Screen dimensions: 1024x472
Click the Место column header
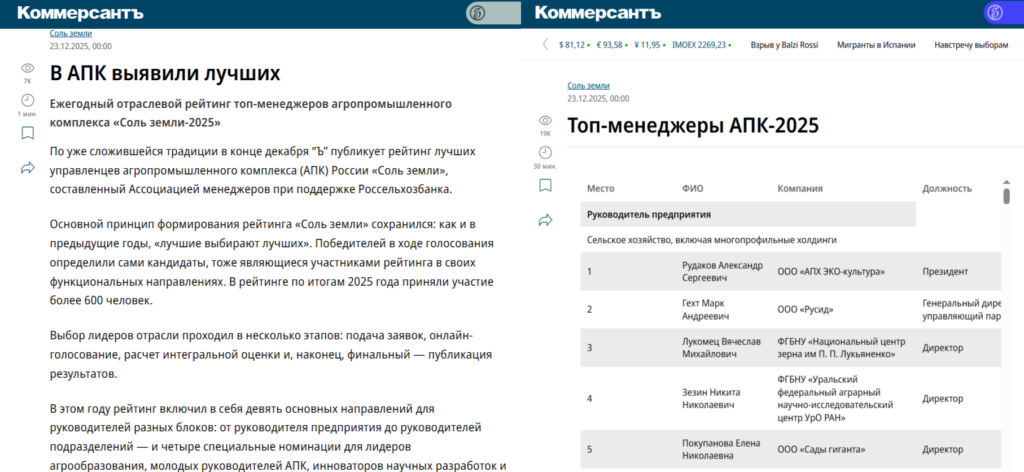(x=600, y=189)
